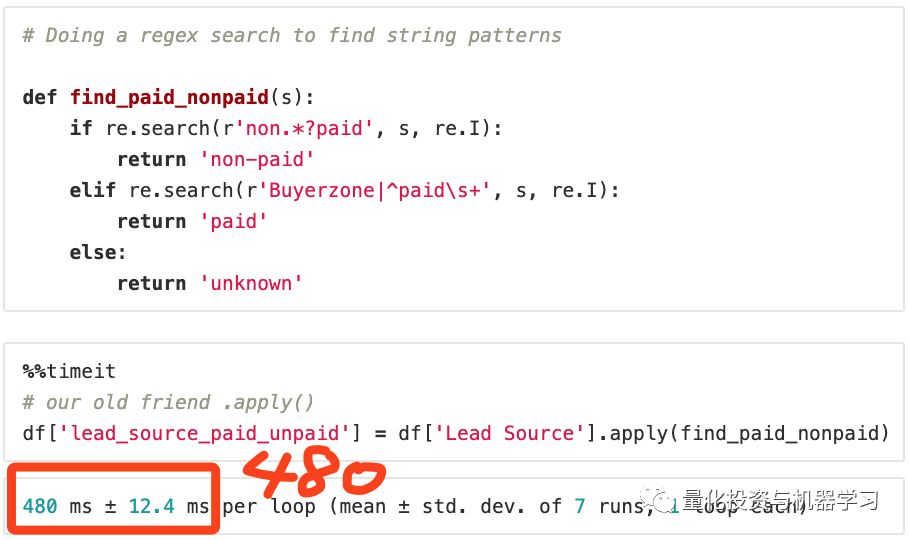This screenshot has height=540, width=909.
Task: Click the 'else:' keyword line
Action: tap(97, 252)
